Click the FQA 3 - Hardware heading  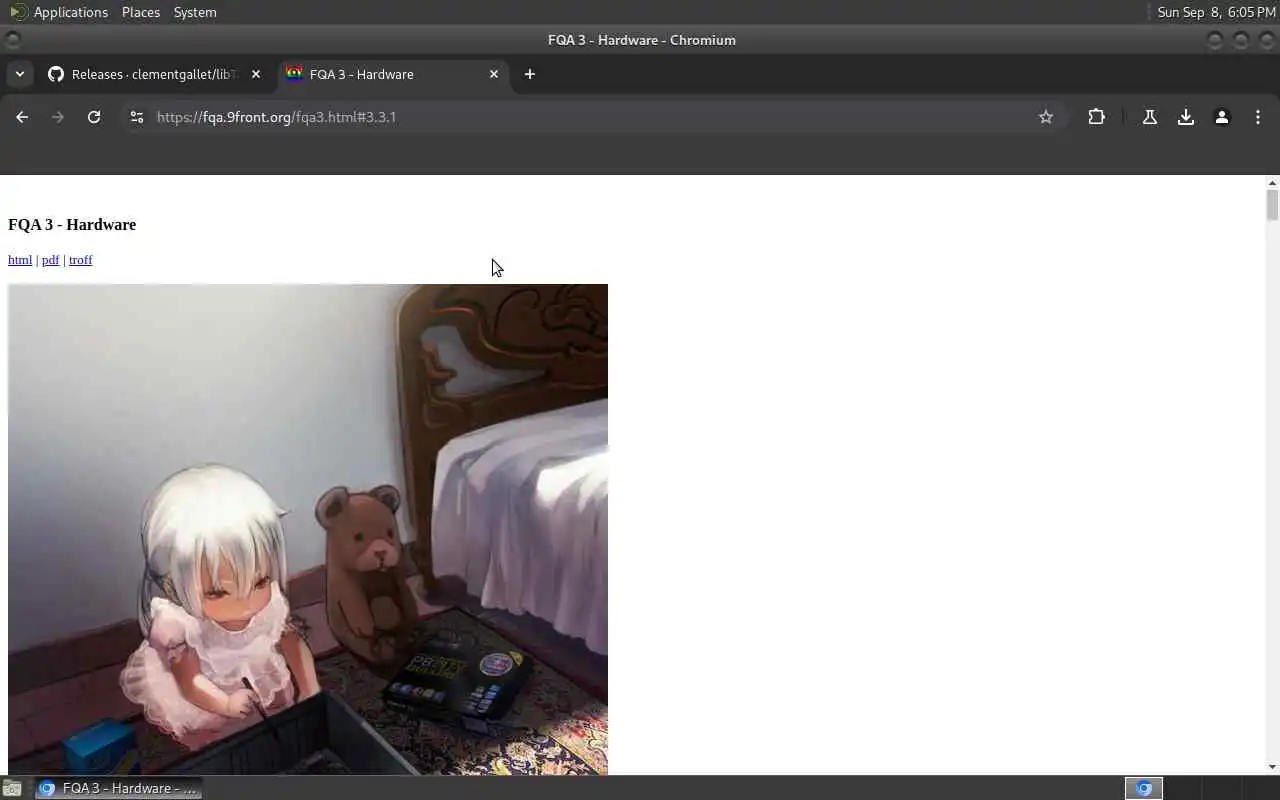coord(72,225)
